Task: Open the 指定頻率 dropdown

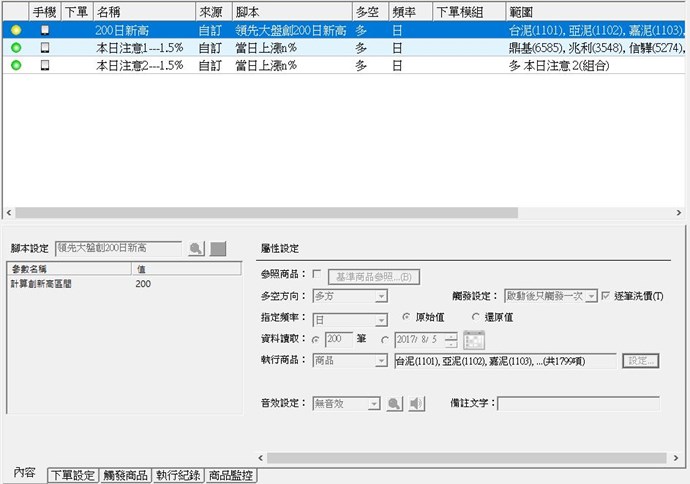Action: 381,320
